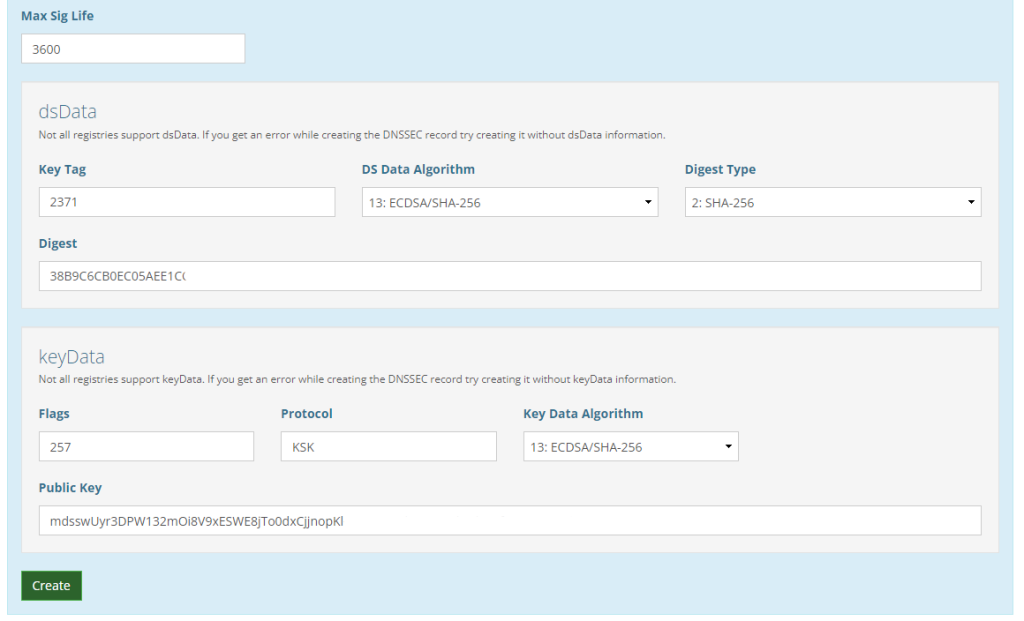Open the Key Data Algorithm dropdown
This screenshot has height=621, width=1024.
[630, 447]
